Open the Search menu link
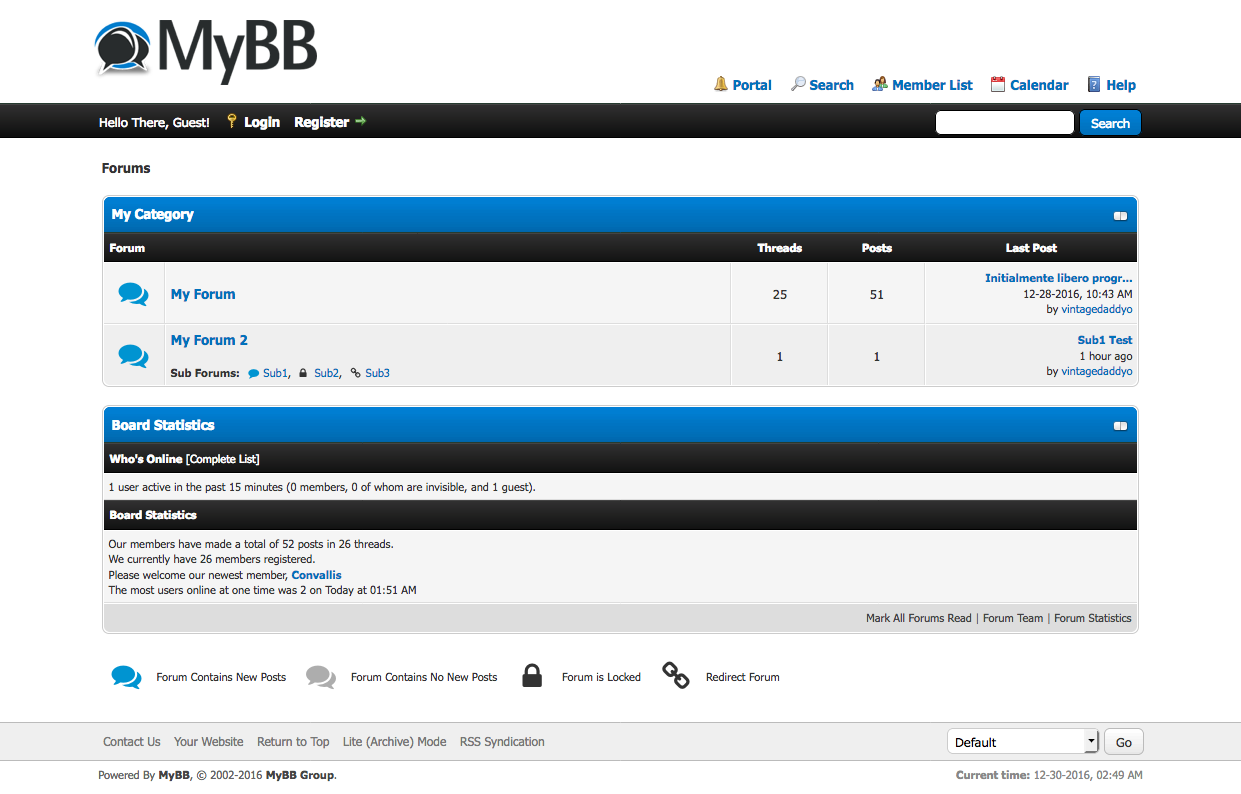This screenshot has height=794, width=1241. tap(832, 85)
